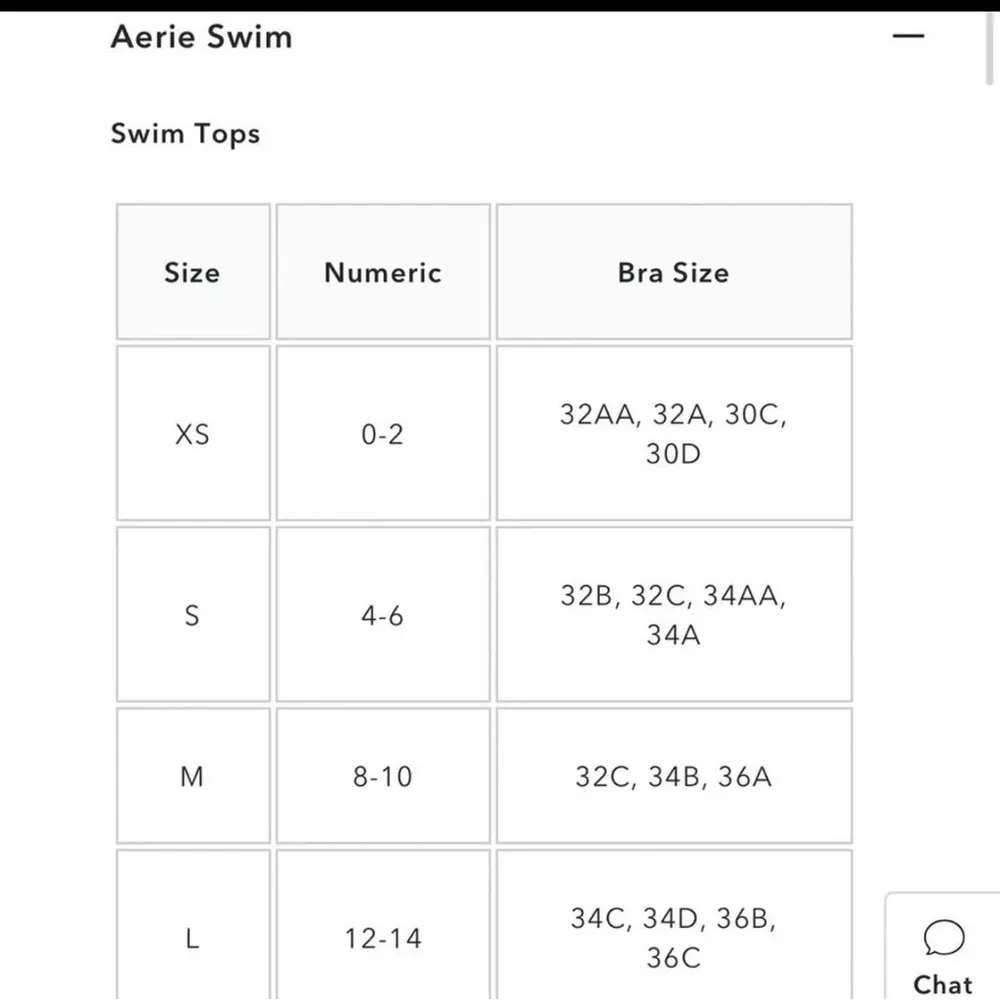The width and height of the screenshot is (1000, 1000).
Task: Click the bra size cell containing 36A
Action: [674, 776]
